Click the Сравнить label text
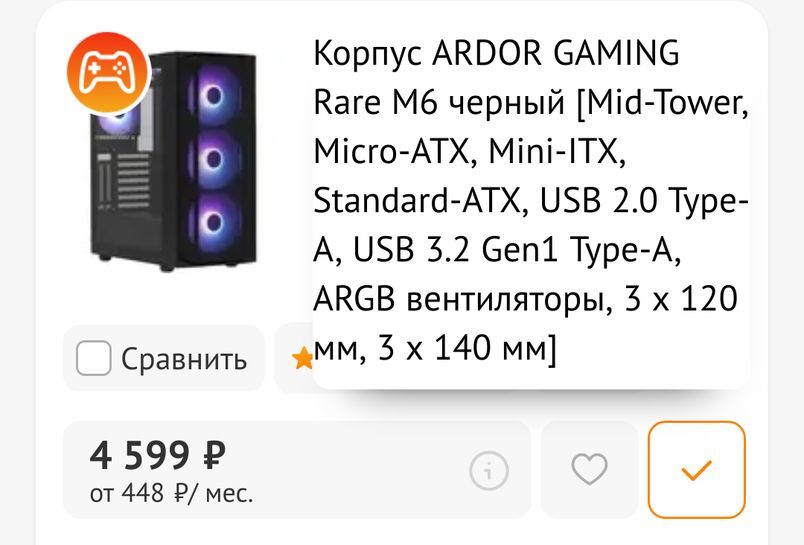 [x=184, y=359]
